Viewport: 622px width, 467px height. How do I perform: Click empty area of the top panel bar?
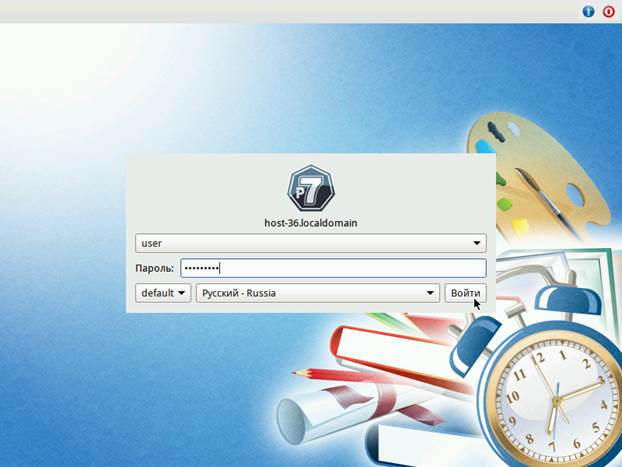tap(300, 11)
